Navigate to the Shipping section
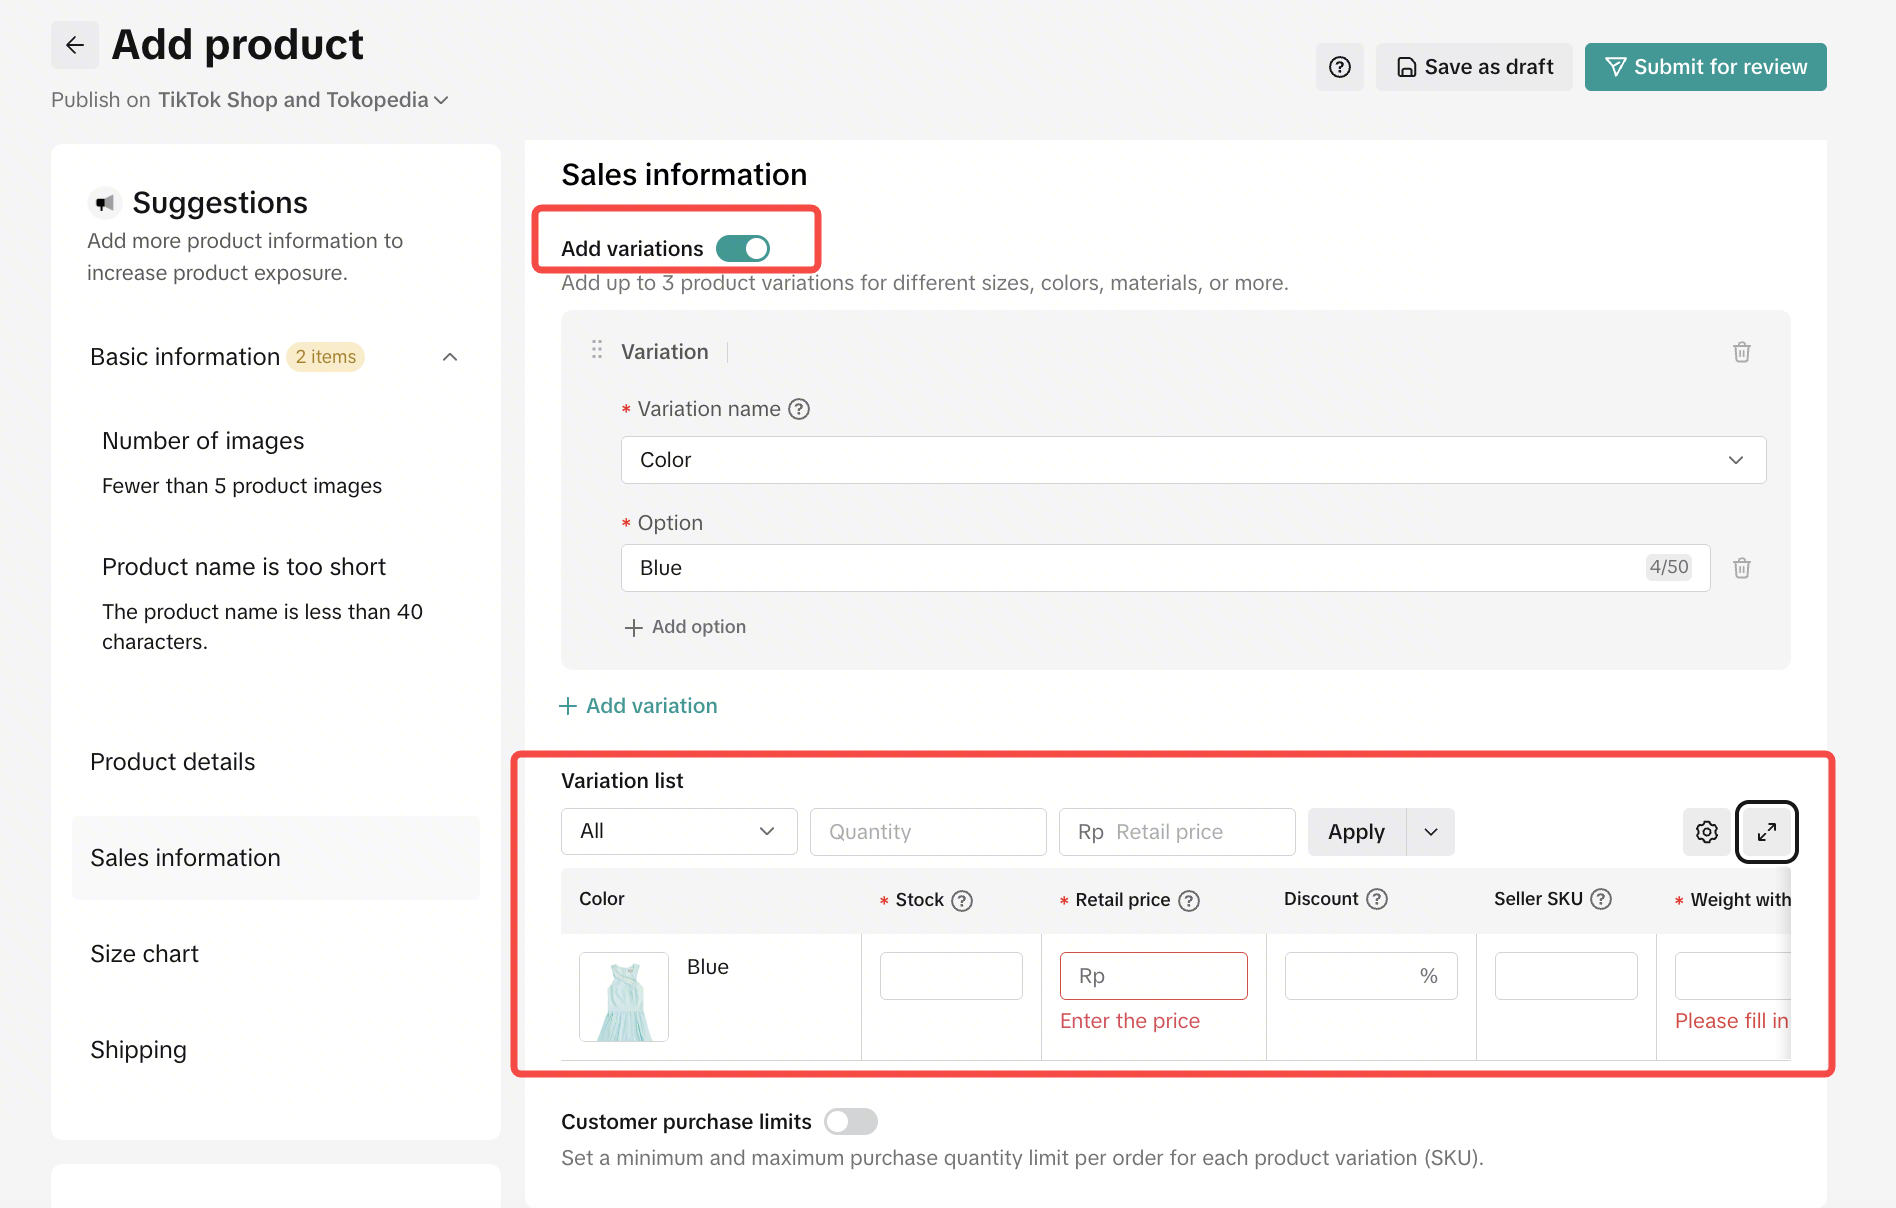Viewport: 1896px width, 1208px height. point(138,1050)
